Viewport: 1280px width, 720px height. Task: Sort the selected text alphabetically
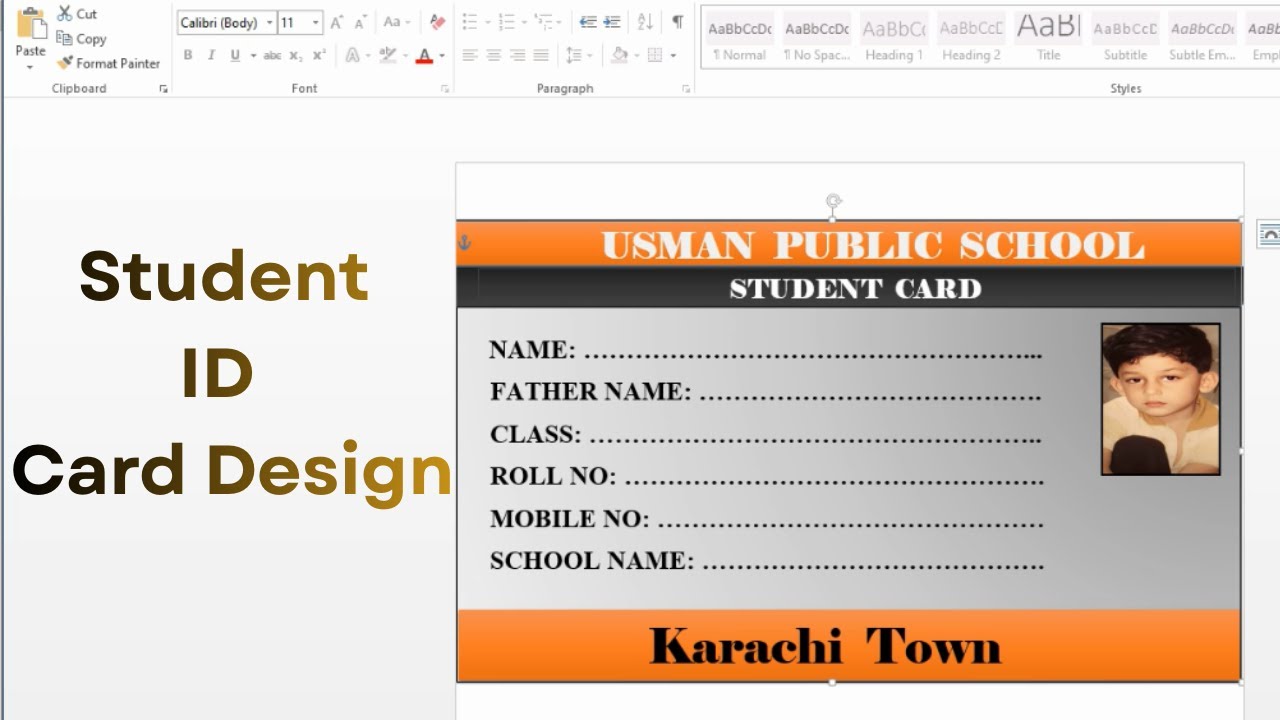[x=645, y=22]
